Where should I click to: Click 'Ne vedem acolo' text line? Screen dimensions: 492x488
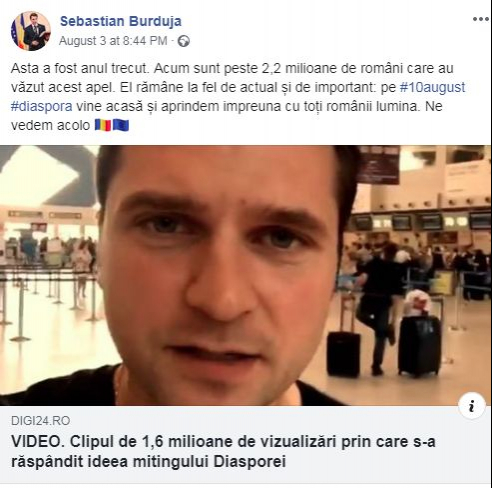[50, 126]
